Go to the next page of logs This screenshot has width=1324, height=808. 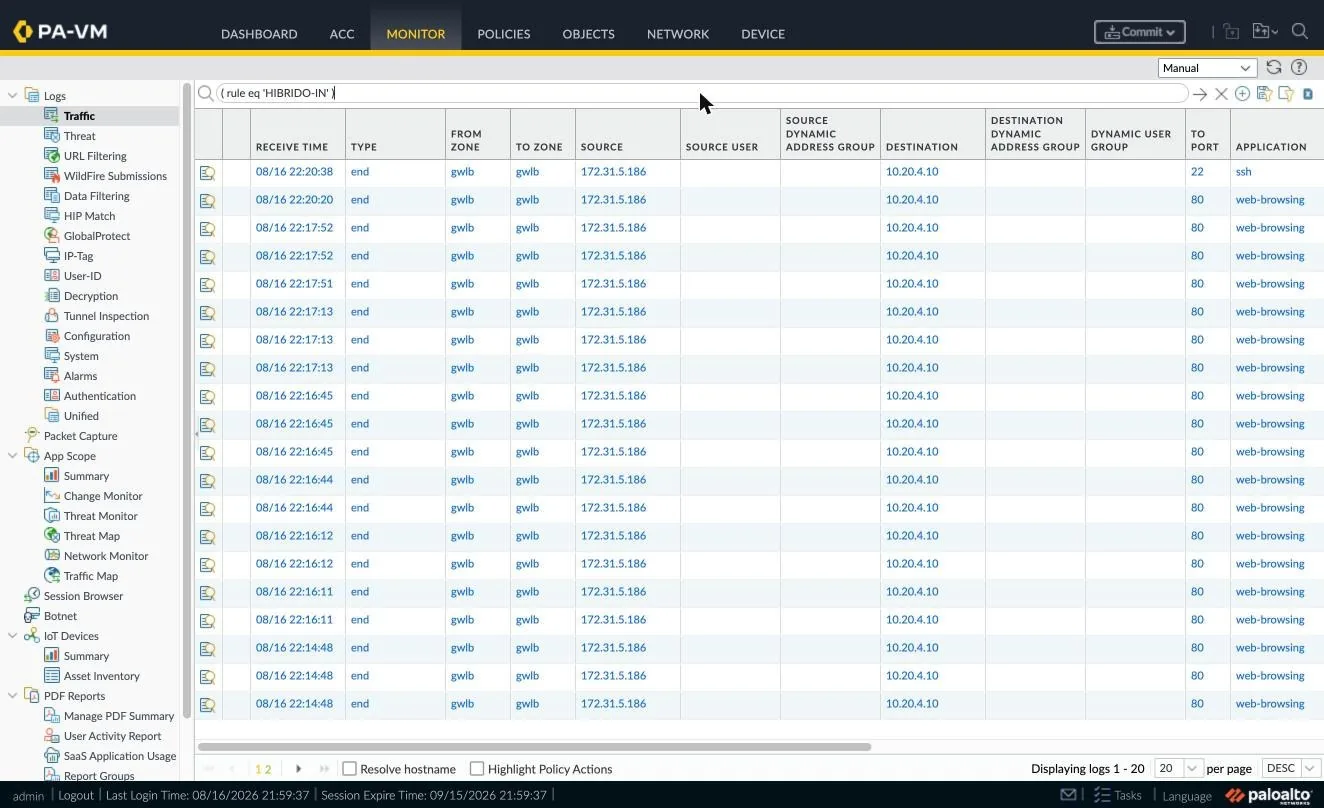tap(298, 769)
